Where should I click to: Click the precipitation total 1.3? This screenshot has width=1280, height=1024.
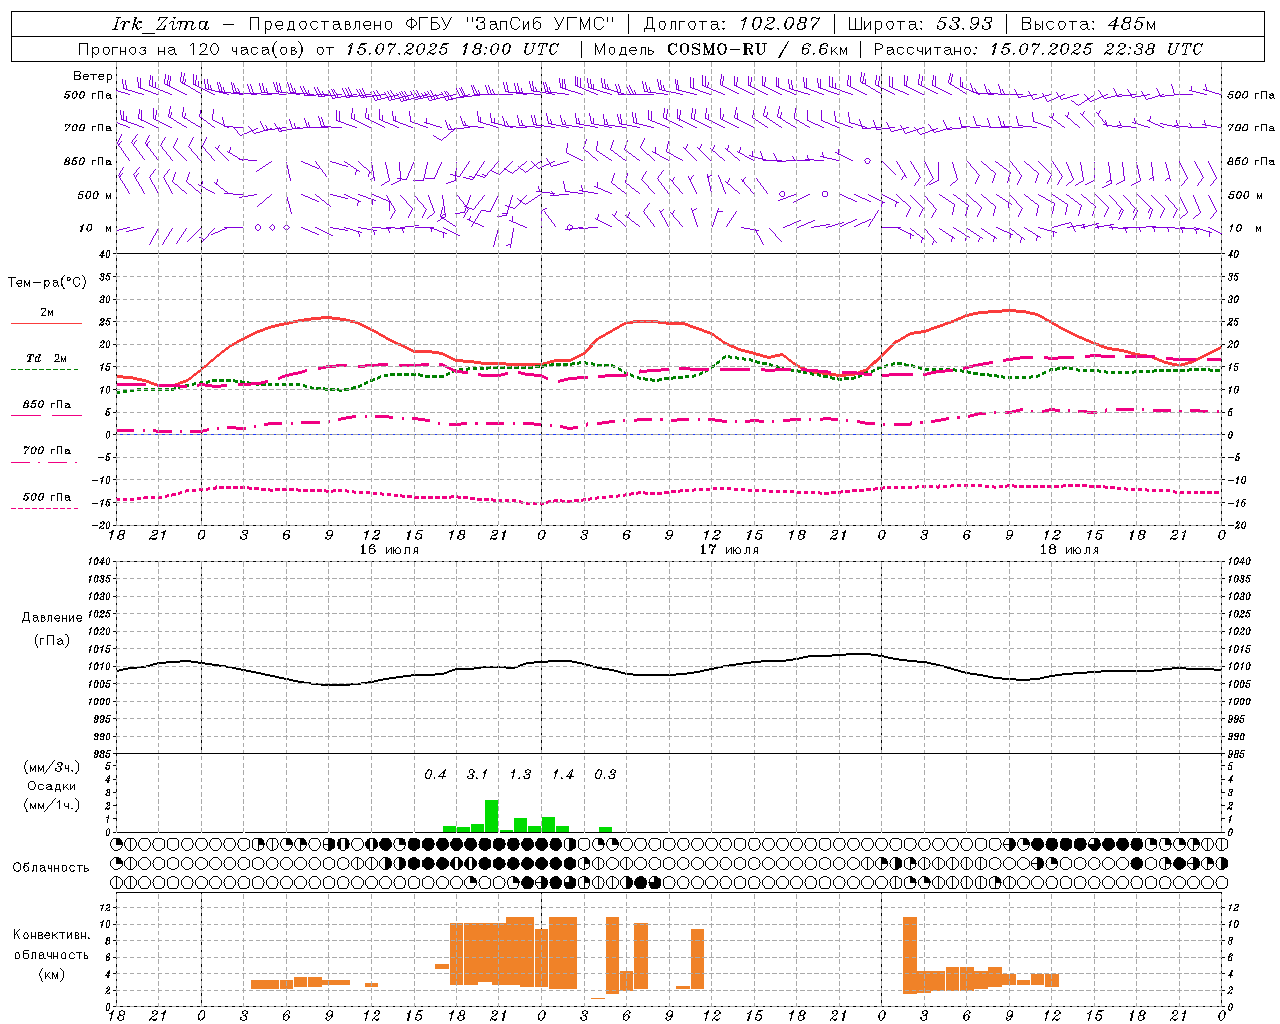pyautogui.click(x=520, y=775)
